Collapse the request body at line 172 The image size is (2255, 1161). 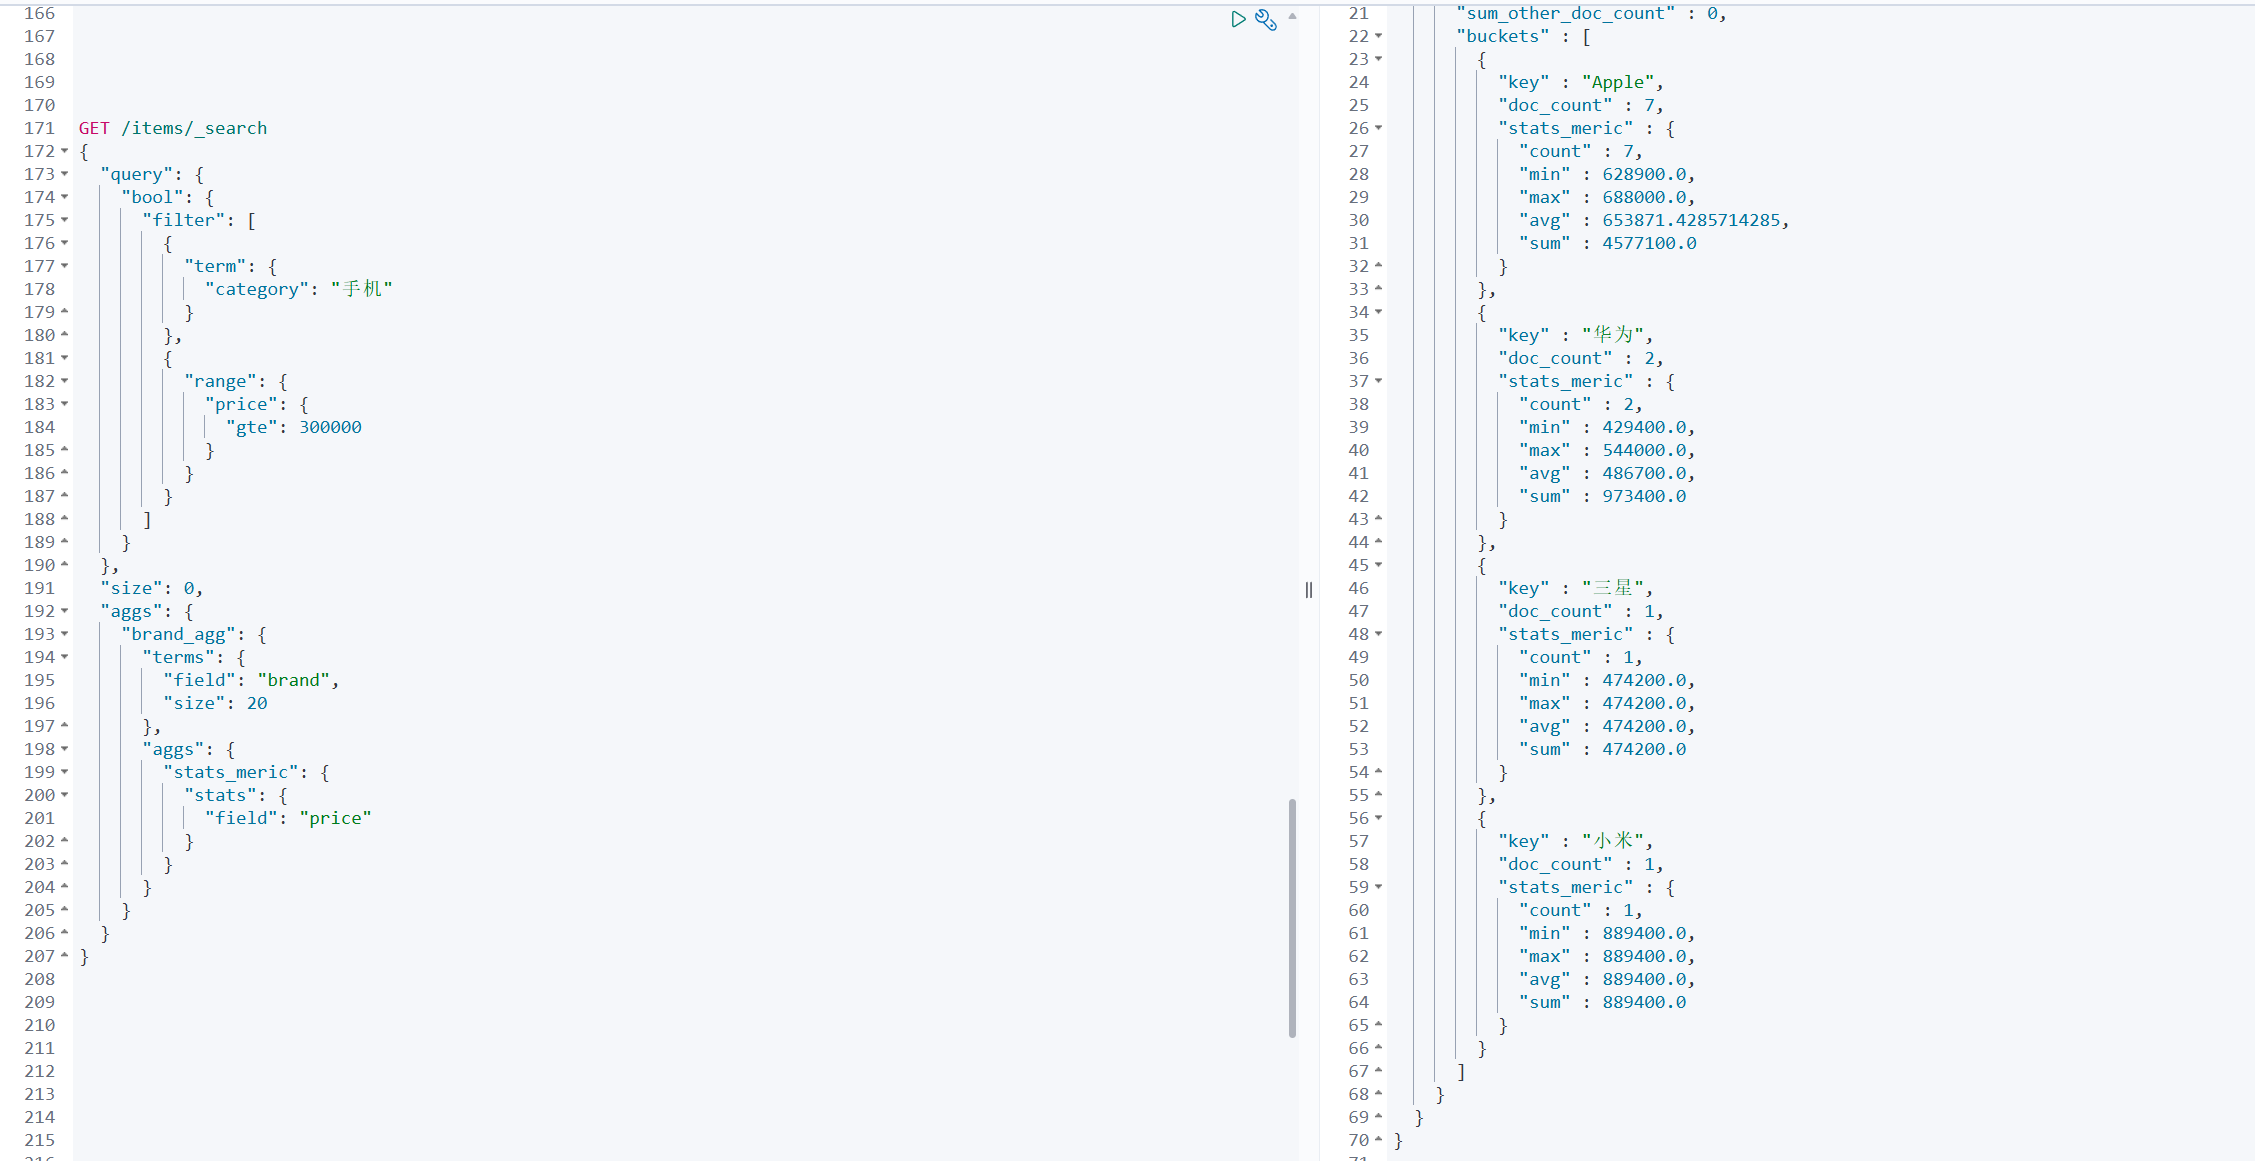pos(65,151)
